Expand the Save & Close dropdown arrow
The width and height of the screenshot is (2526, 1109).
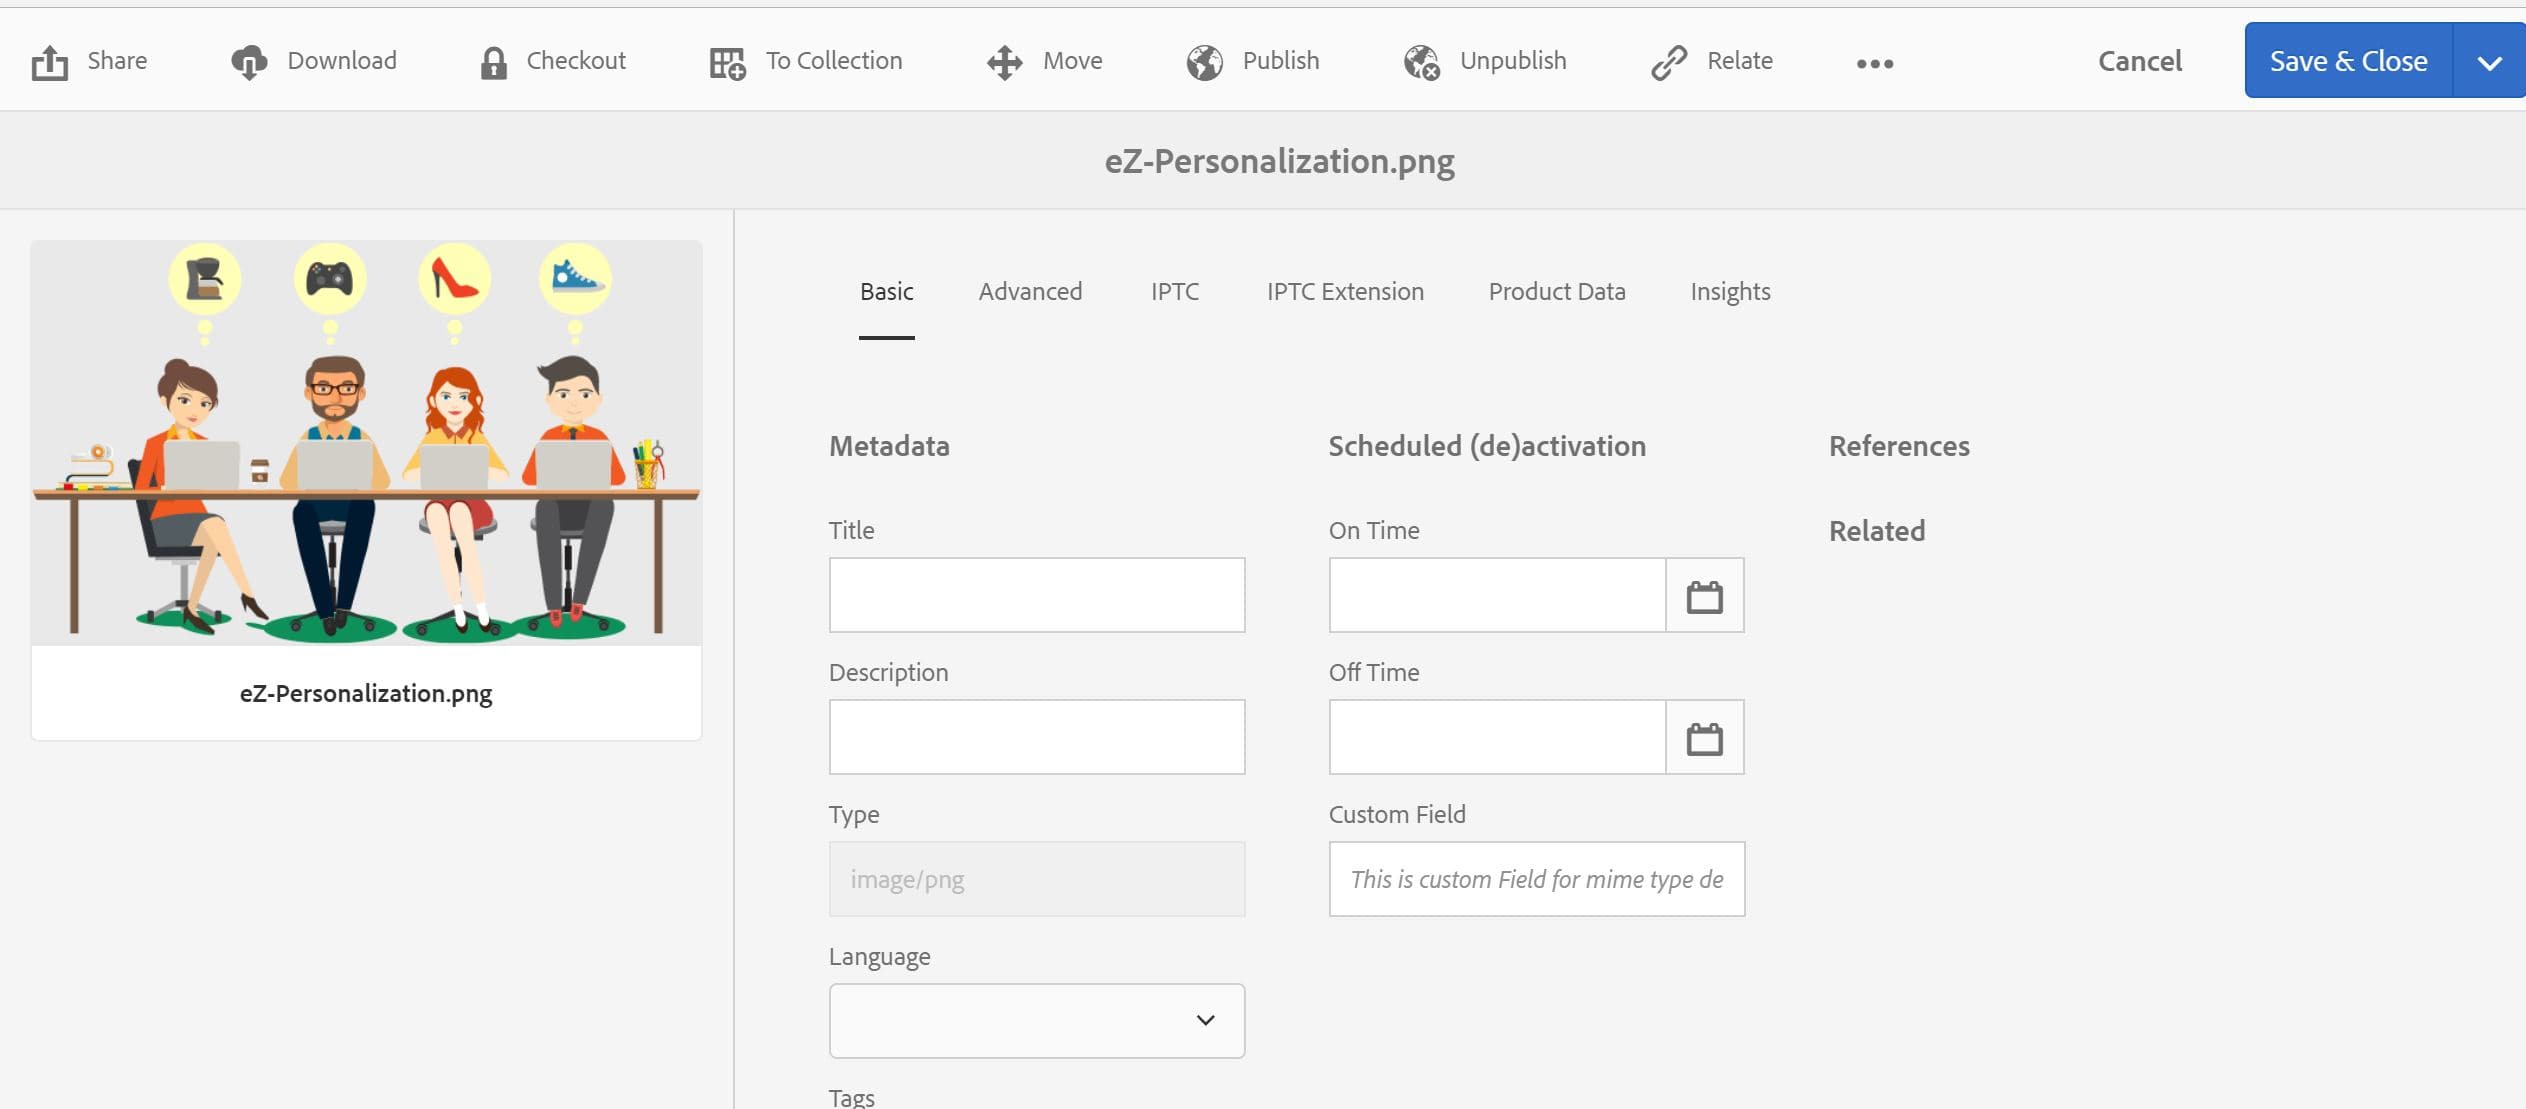pyautogui.click(x=2489, y=60)
